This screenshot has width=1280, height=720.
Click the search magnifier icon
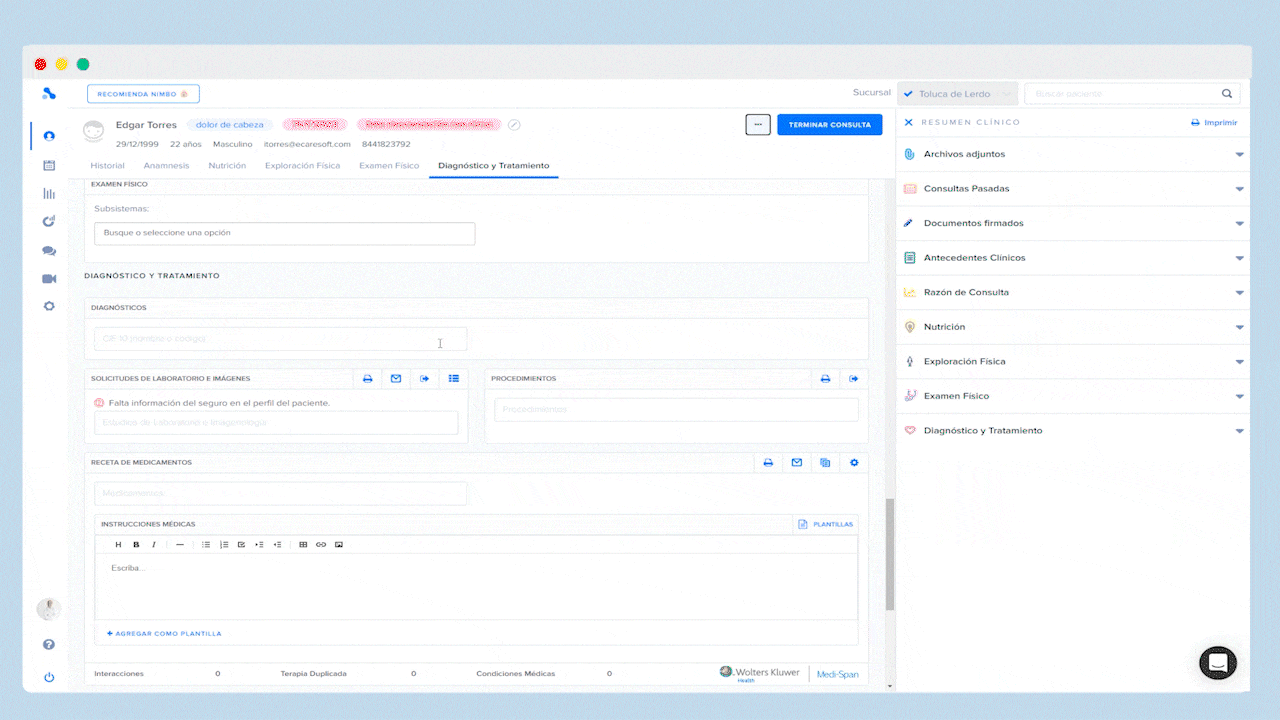click(x=1227, y=94)
